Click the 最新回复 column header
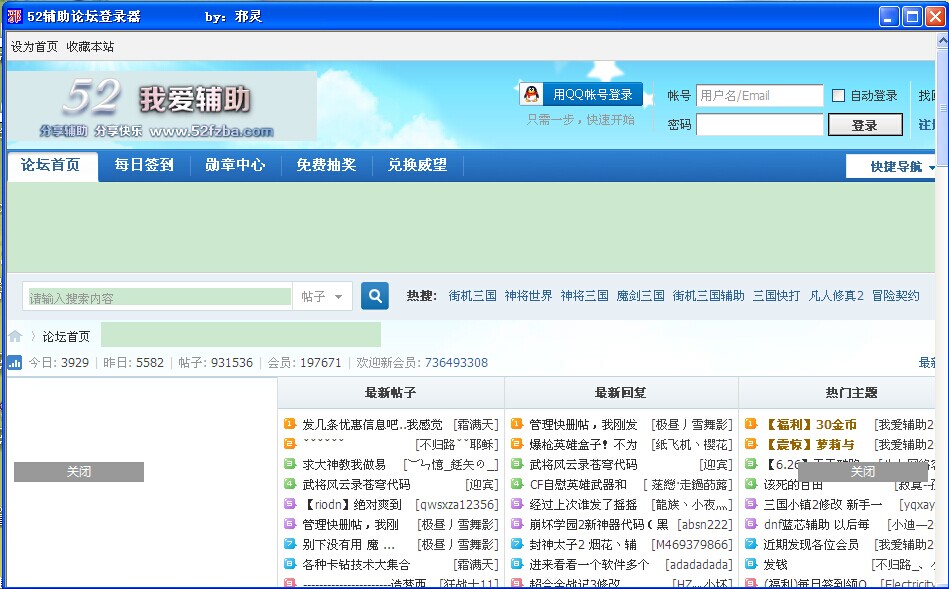The height and width of the screenshot is (589, 949). [x=621, y=393]
